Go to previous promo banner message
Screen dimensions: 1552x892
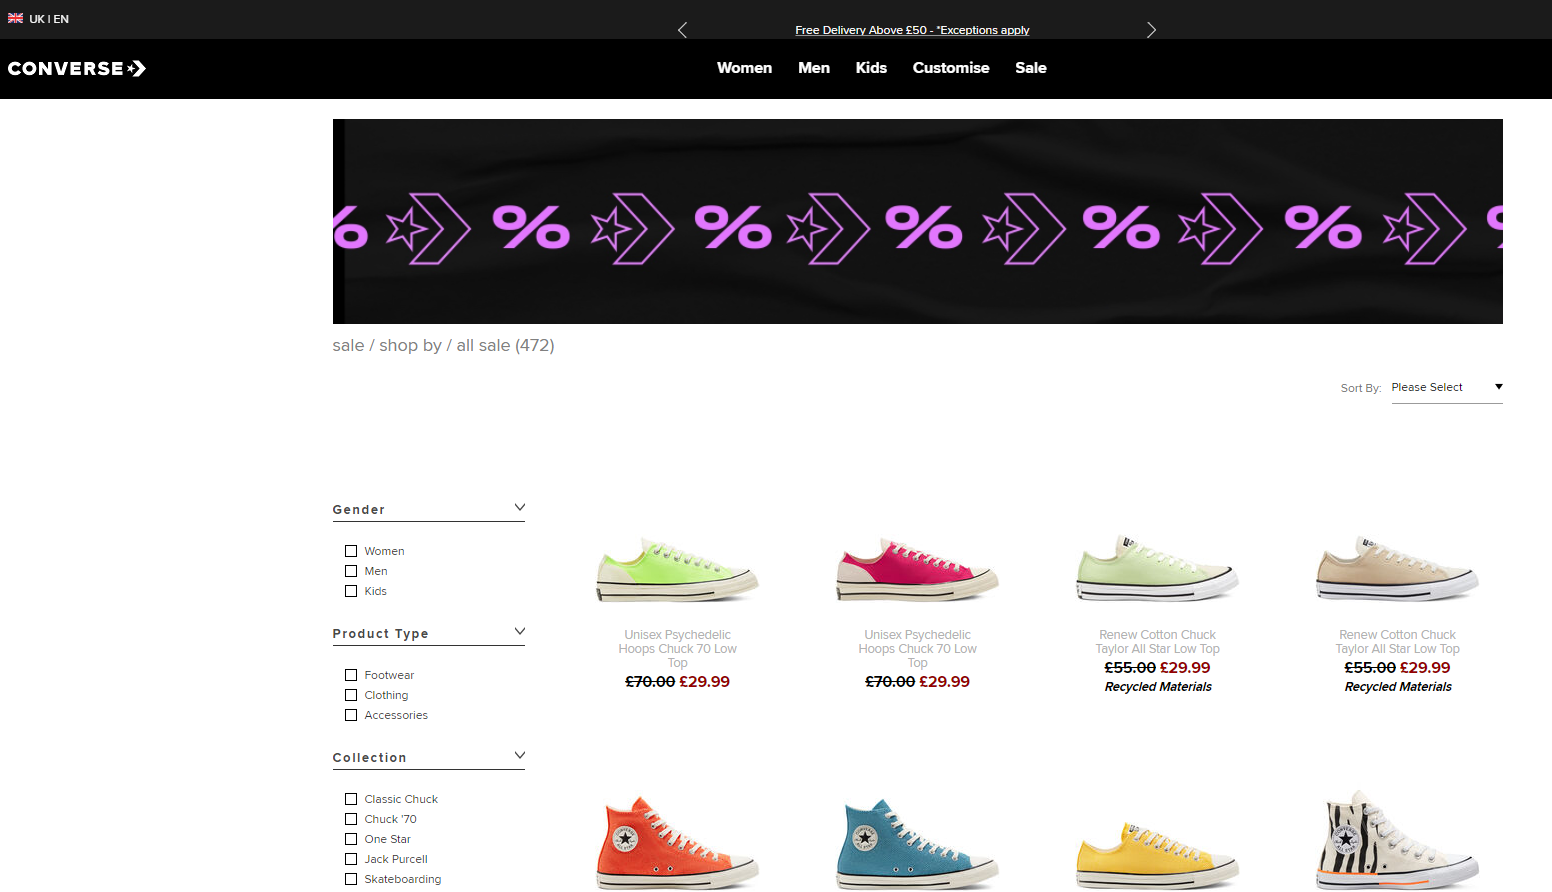[x=682, y=30]
